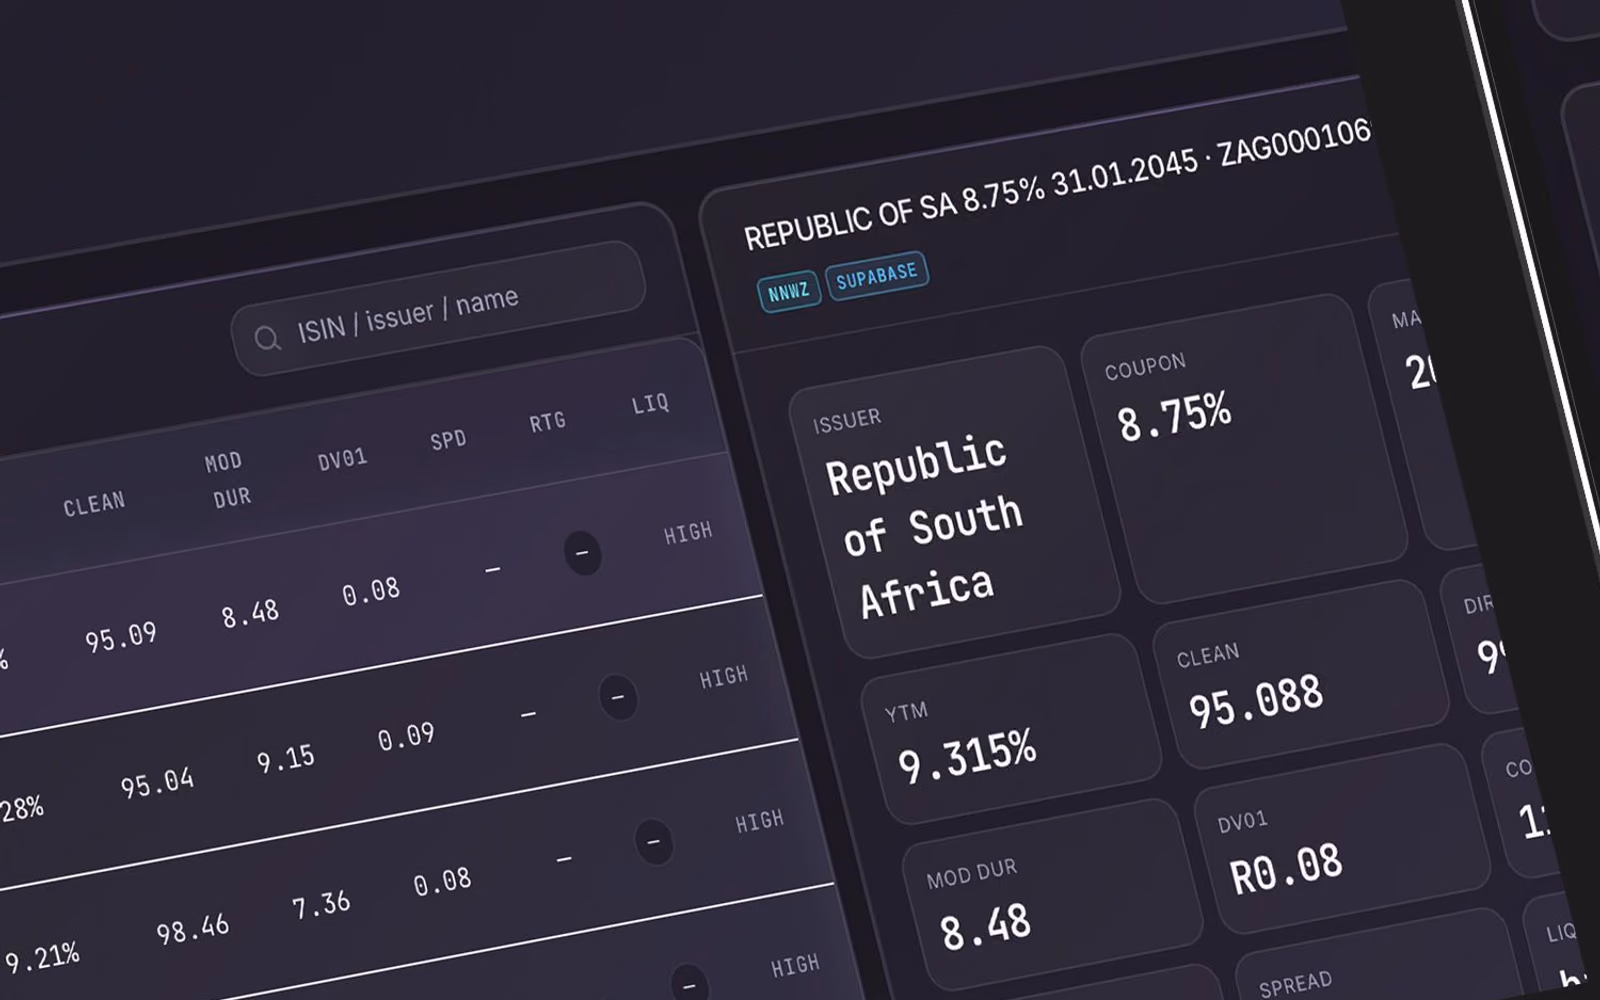Sort by the CLEAN column header

click(x=94, y=504)
